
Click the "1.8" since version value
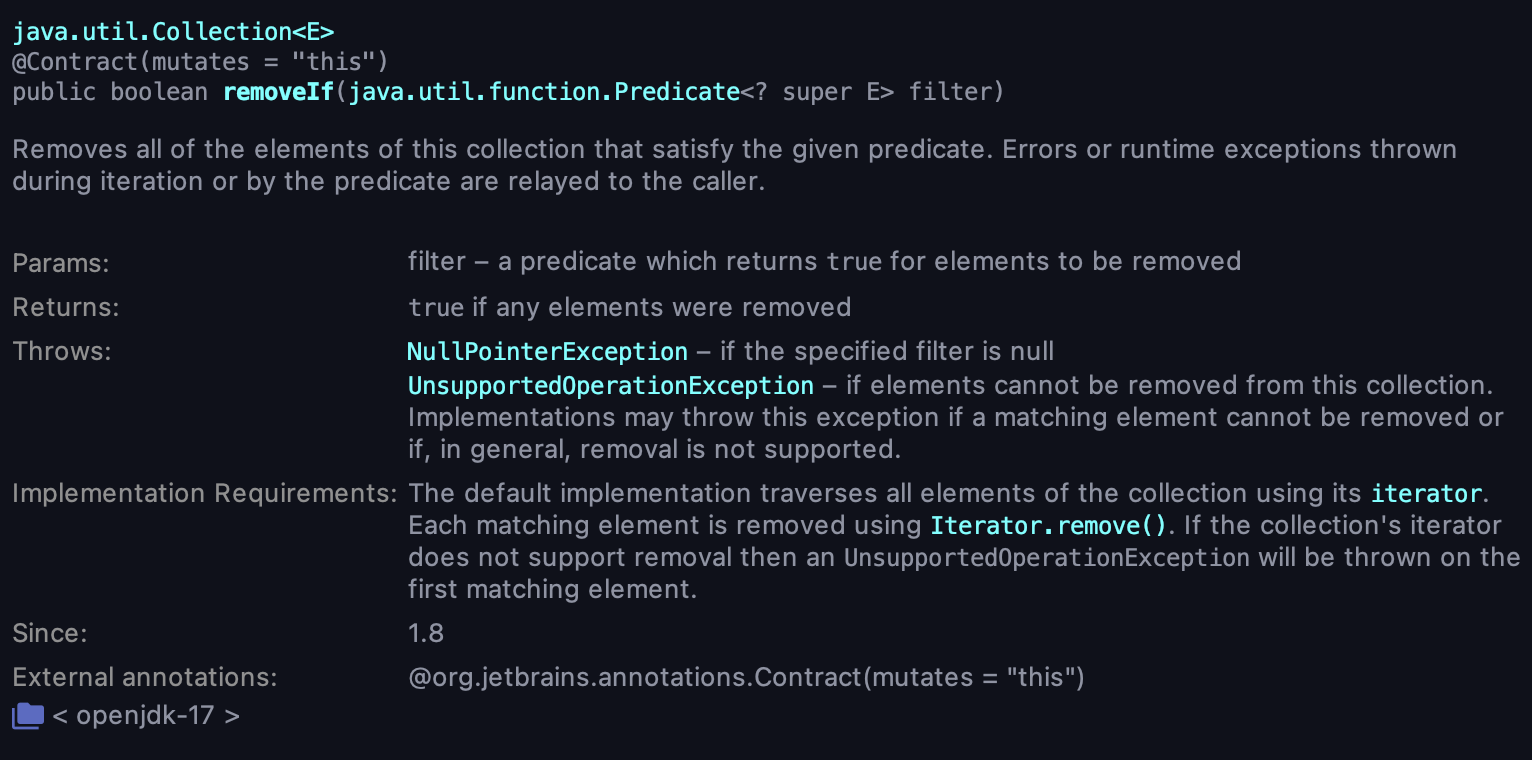tap(426, 633)
